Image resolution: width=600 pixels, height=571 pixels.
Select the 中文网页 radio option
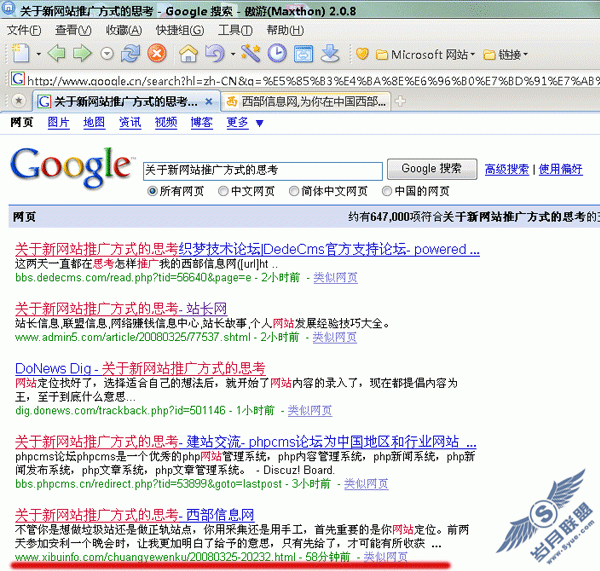[223, 191]
